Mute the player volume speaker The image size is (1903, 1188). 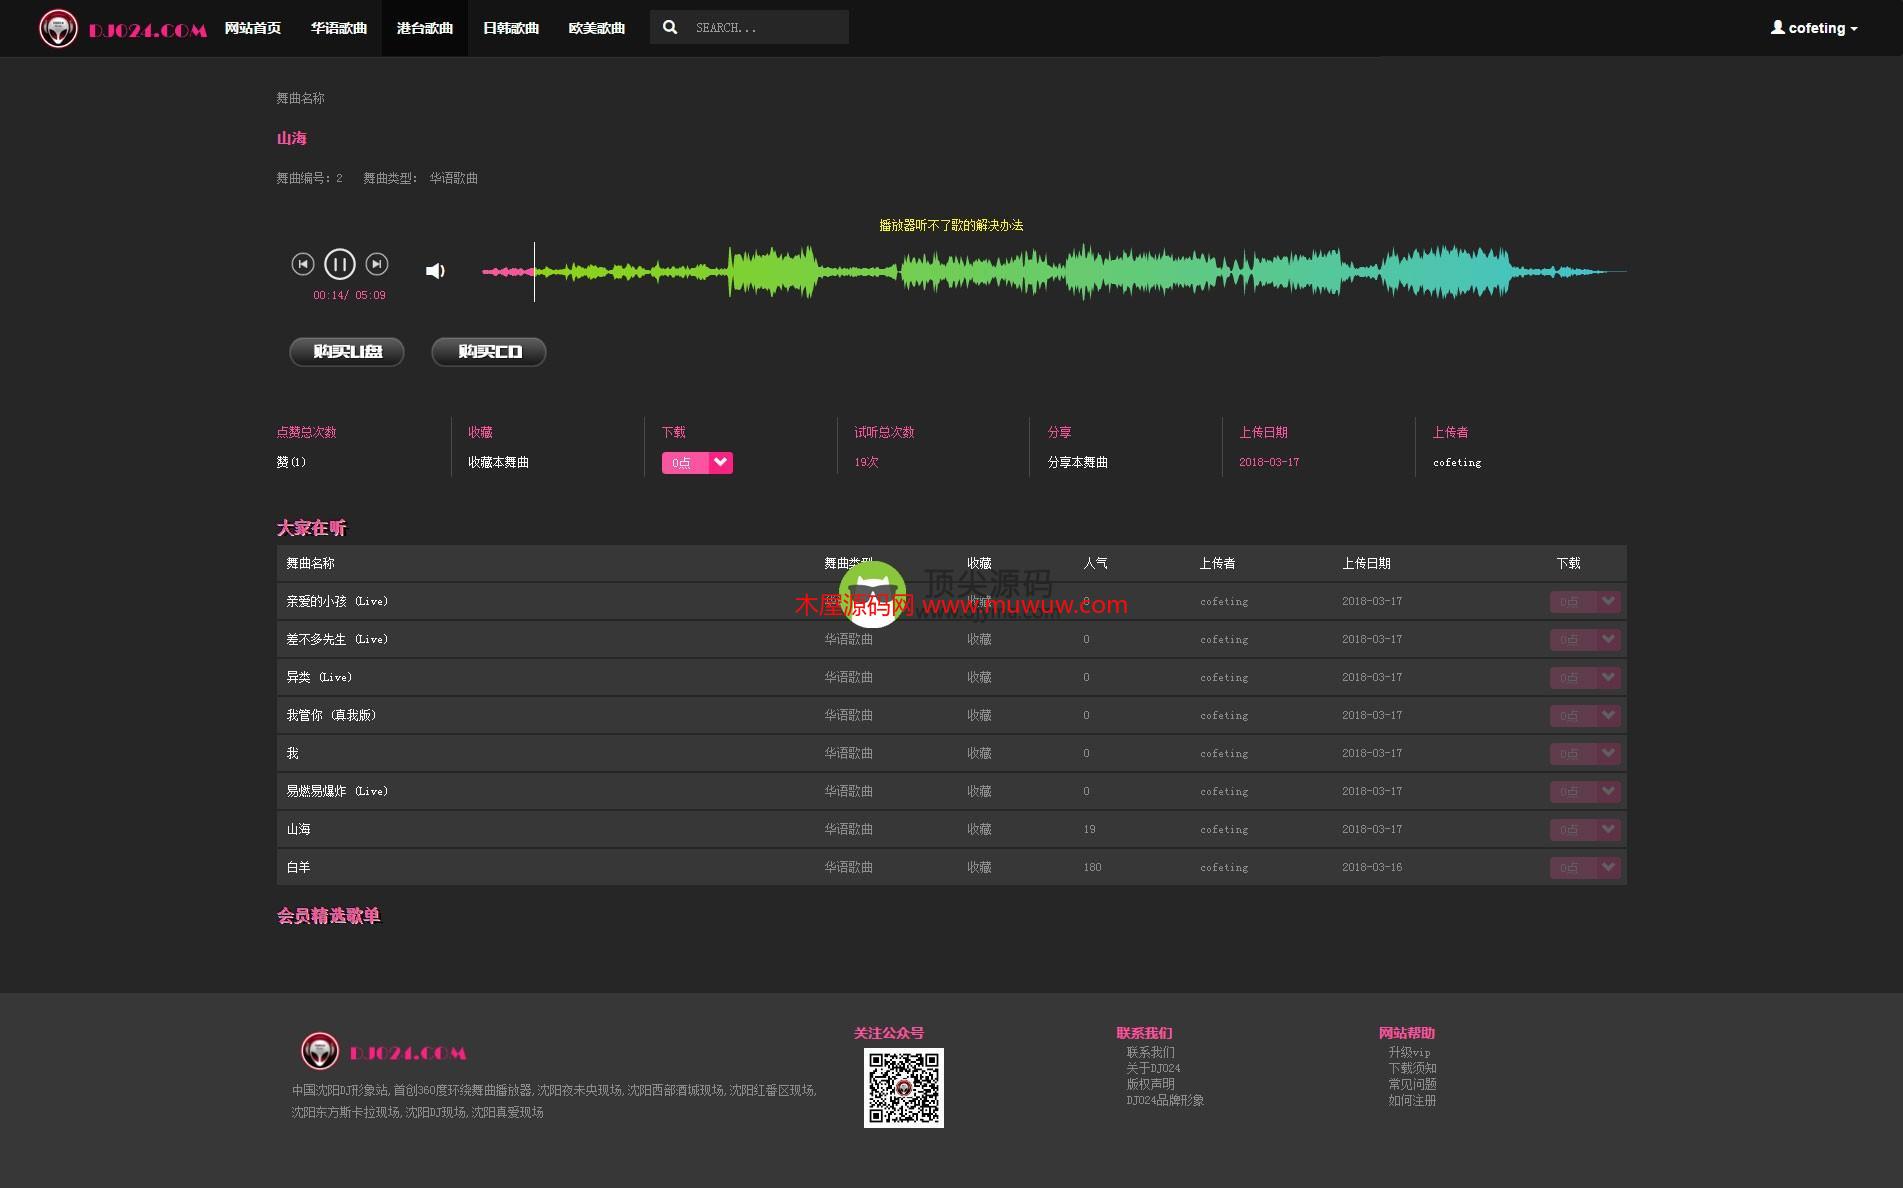click(435, 271)
